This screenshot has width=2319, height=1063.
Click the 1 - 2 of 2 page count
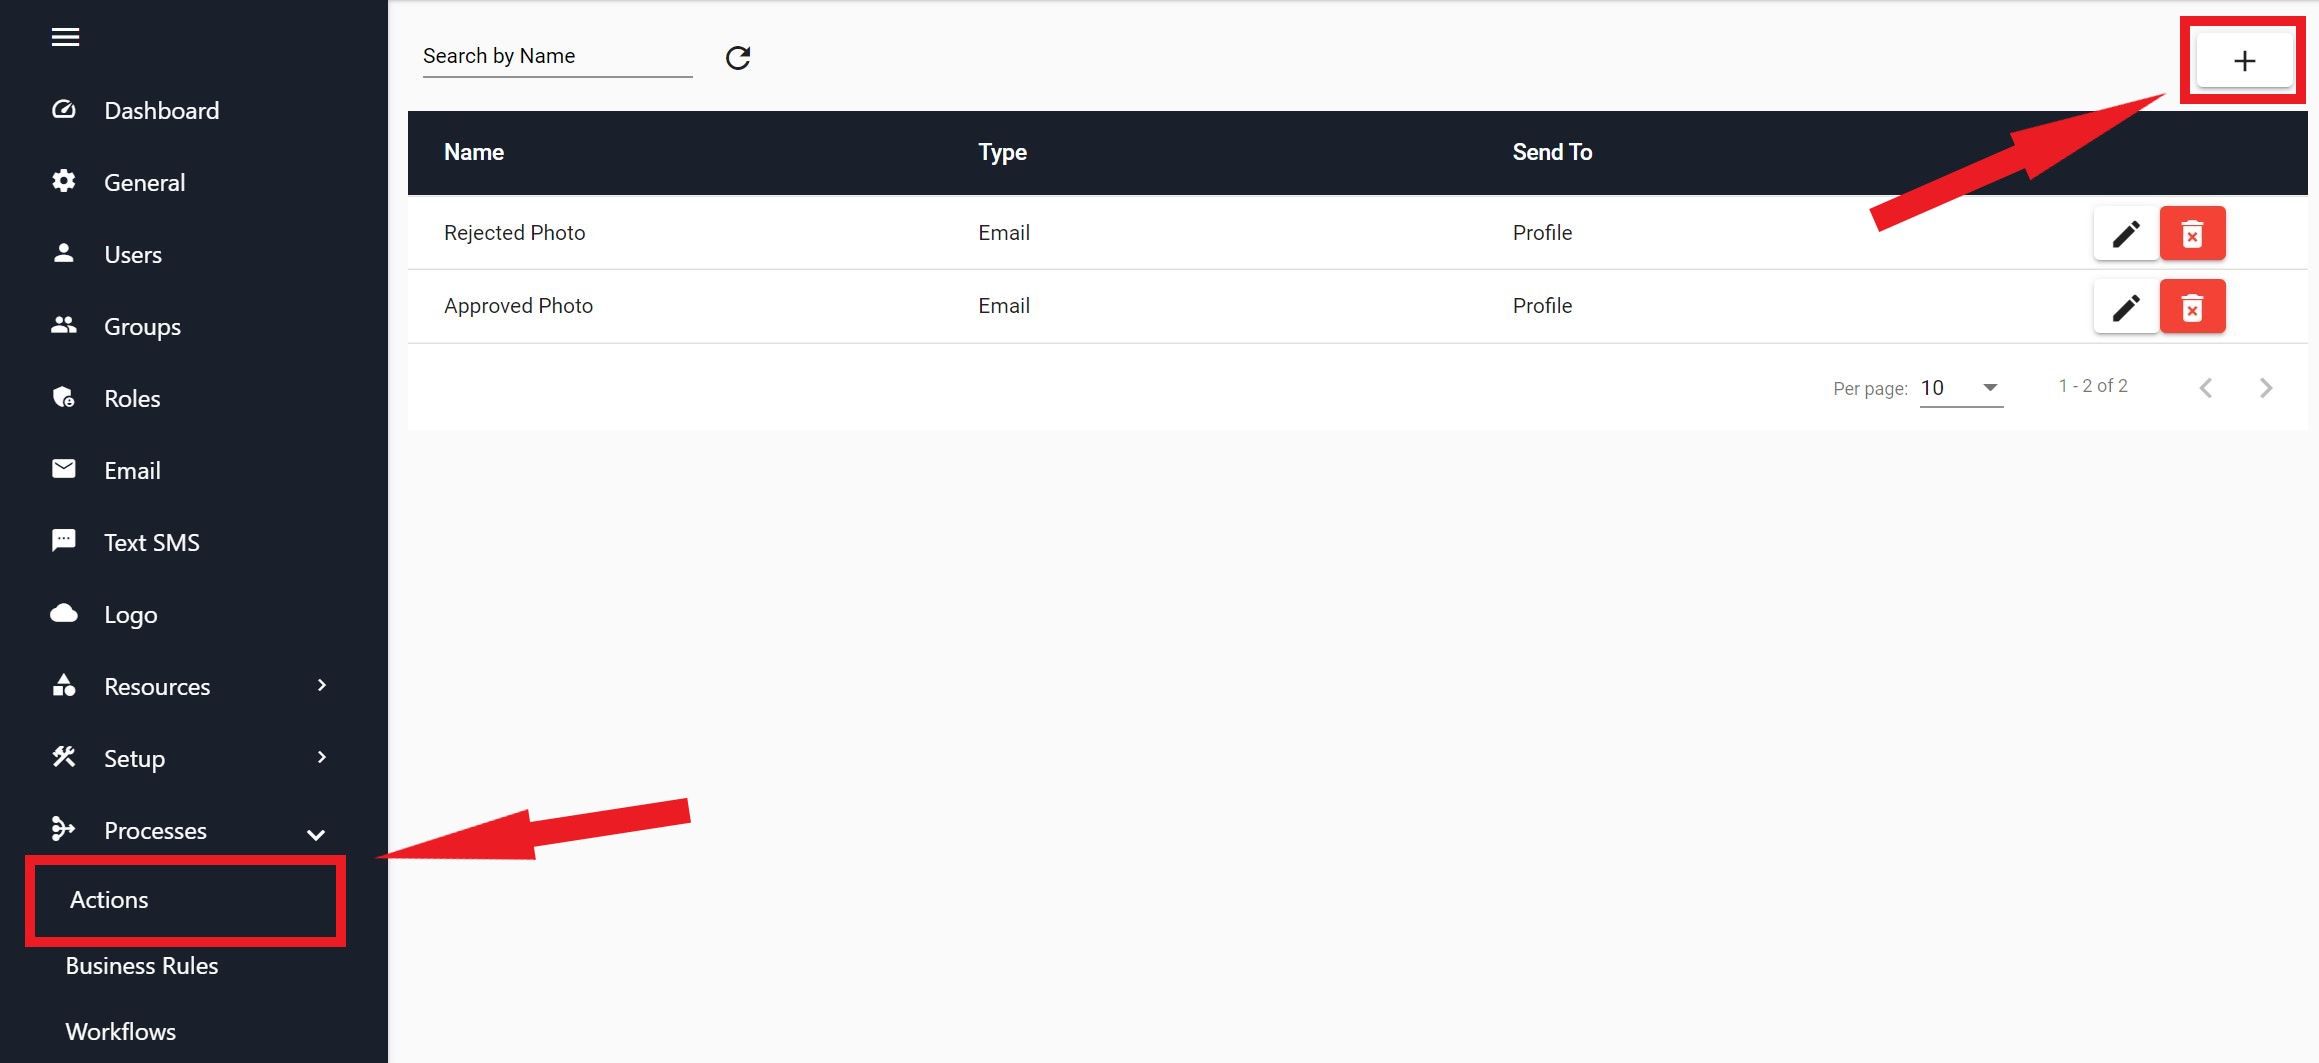pyautogui.click(x=2092, y=386)
